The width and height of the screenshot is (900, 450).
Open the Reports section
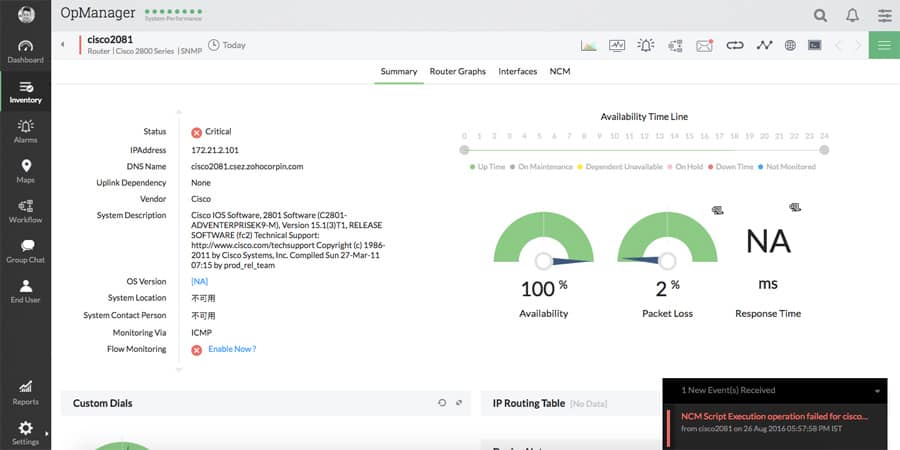[25, 393]
